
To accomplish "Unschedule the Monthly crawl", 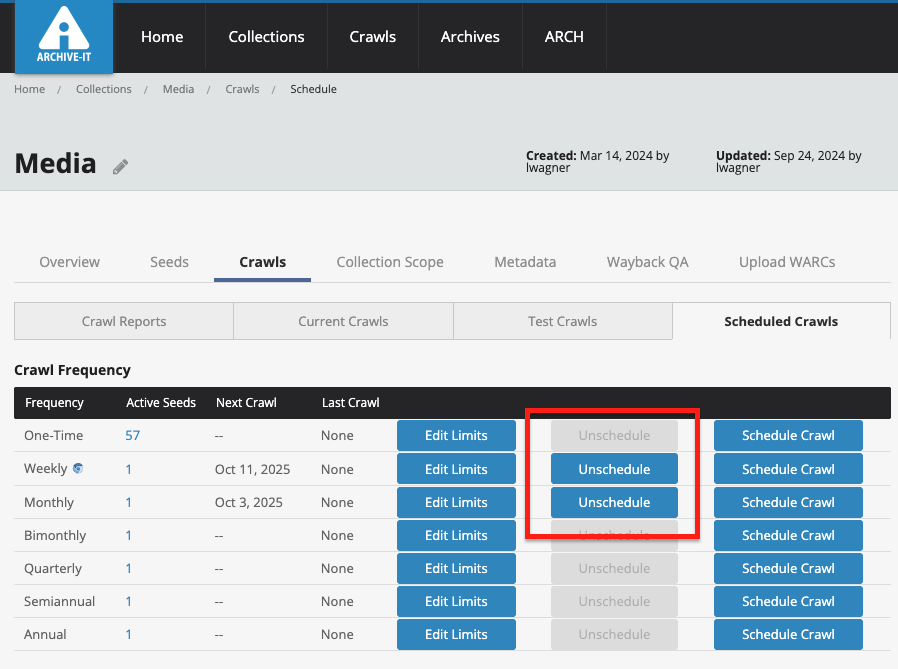I will tap(614, 502).
